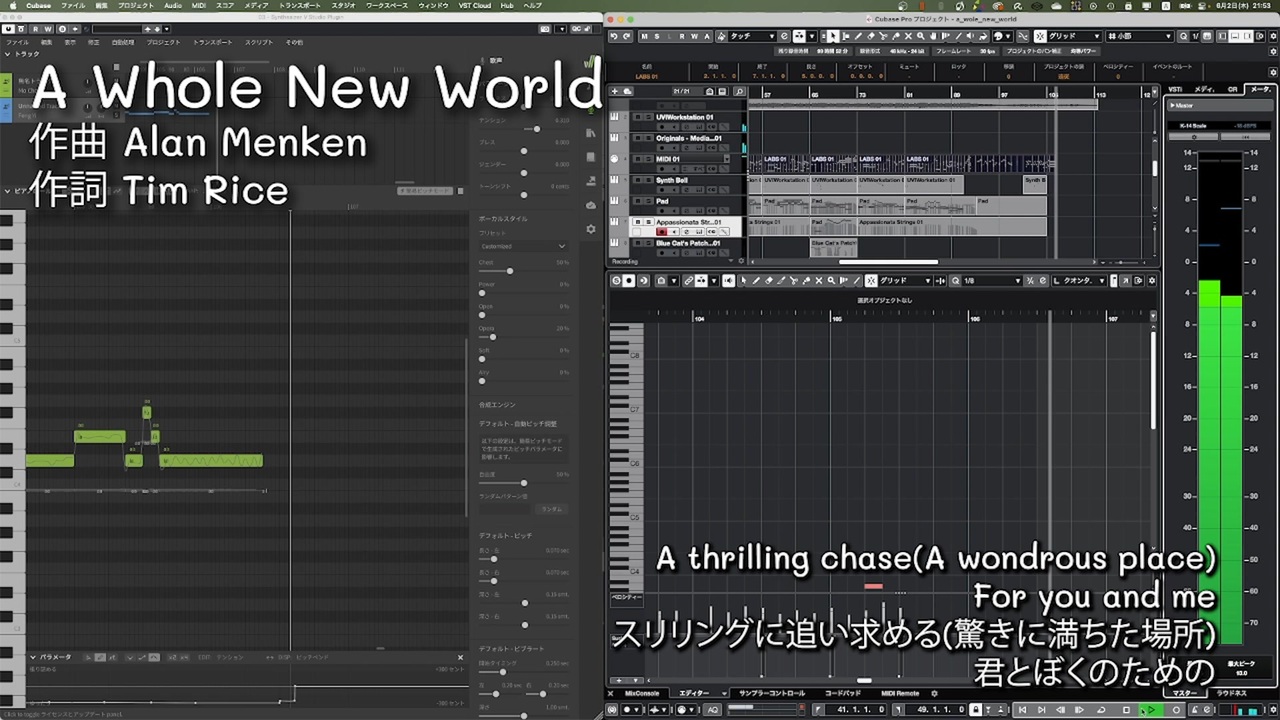1280x720 pixels.
Task: Open the MIDI 01 track name dropdown arrow
Action: tap(726, 159)
